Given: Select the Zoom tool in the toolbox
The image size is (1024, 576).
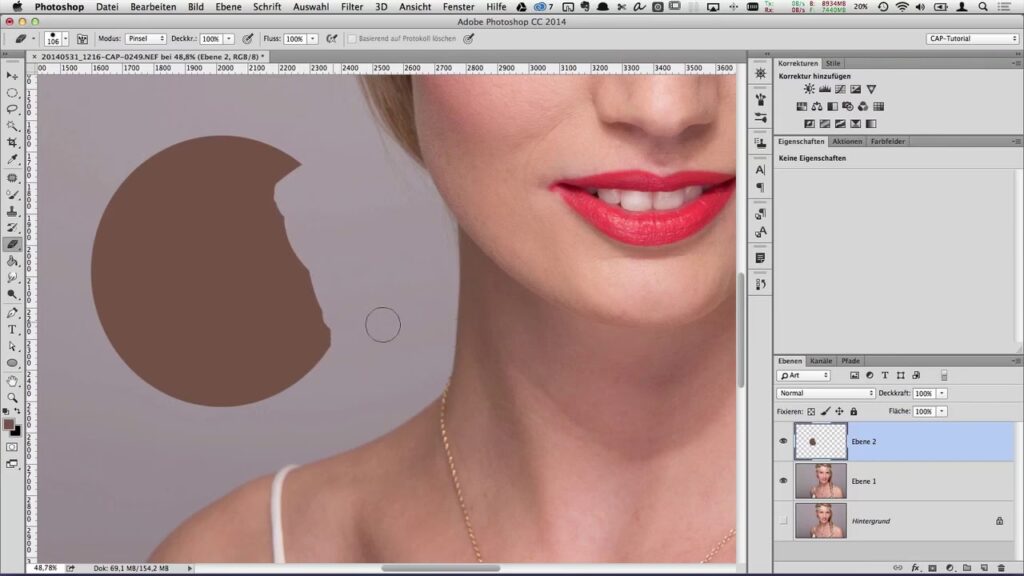Looking at the screenshot, I should 12,397.
